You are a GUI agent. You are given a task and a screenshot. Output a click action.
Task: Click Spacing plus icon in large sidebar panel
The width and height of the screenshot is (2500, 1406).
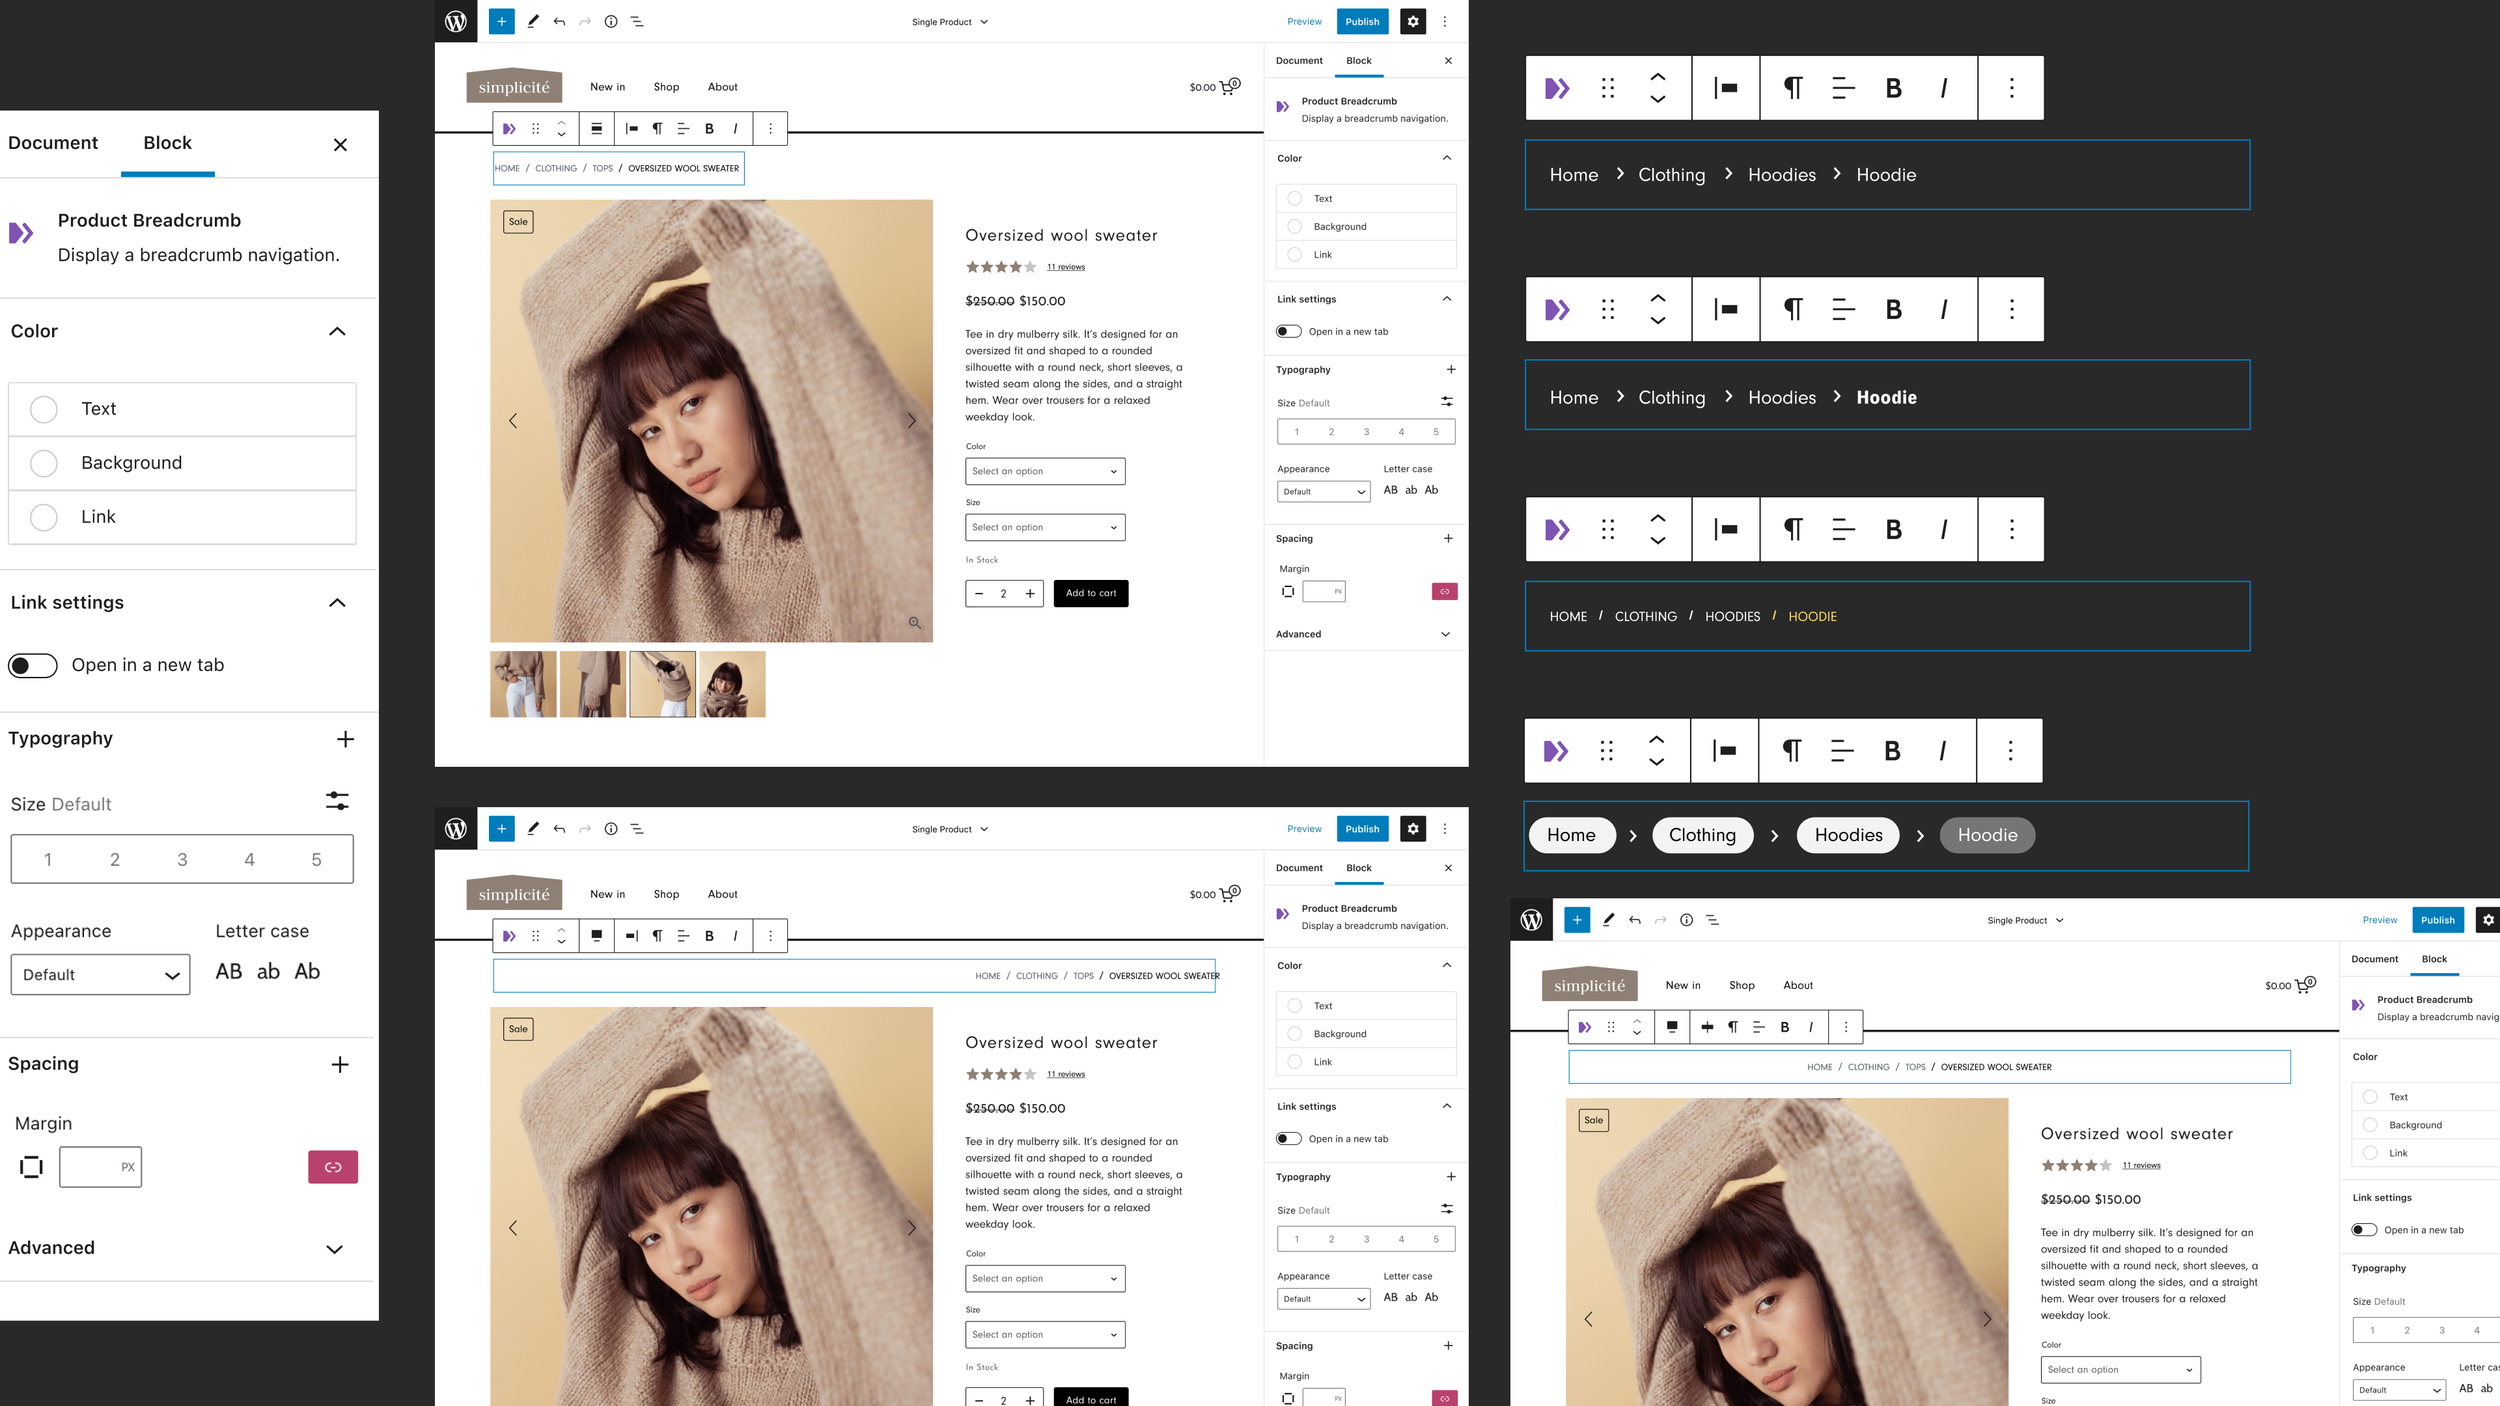tap(340, 1065)
